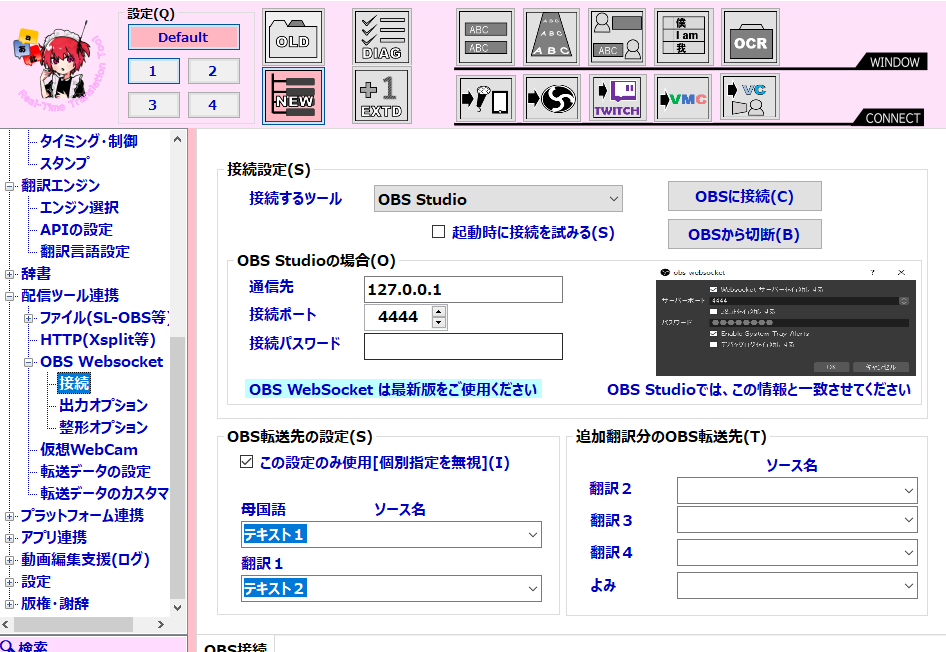Click the maid character logo
The height and width of the screenshot is (652, 946).
point(59,68)
